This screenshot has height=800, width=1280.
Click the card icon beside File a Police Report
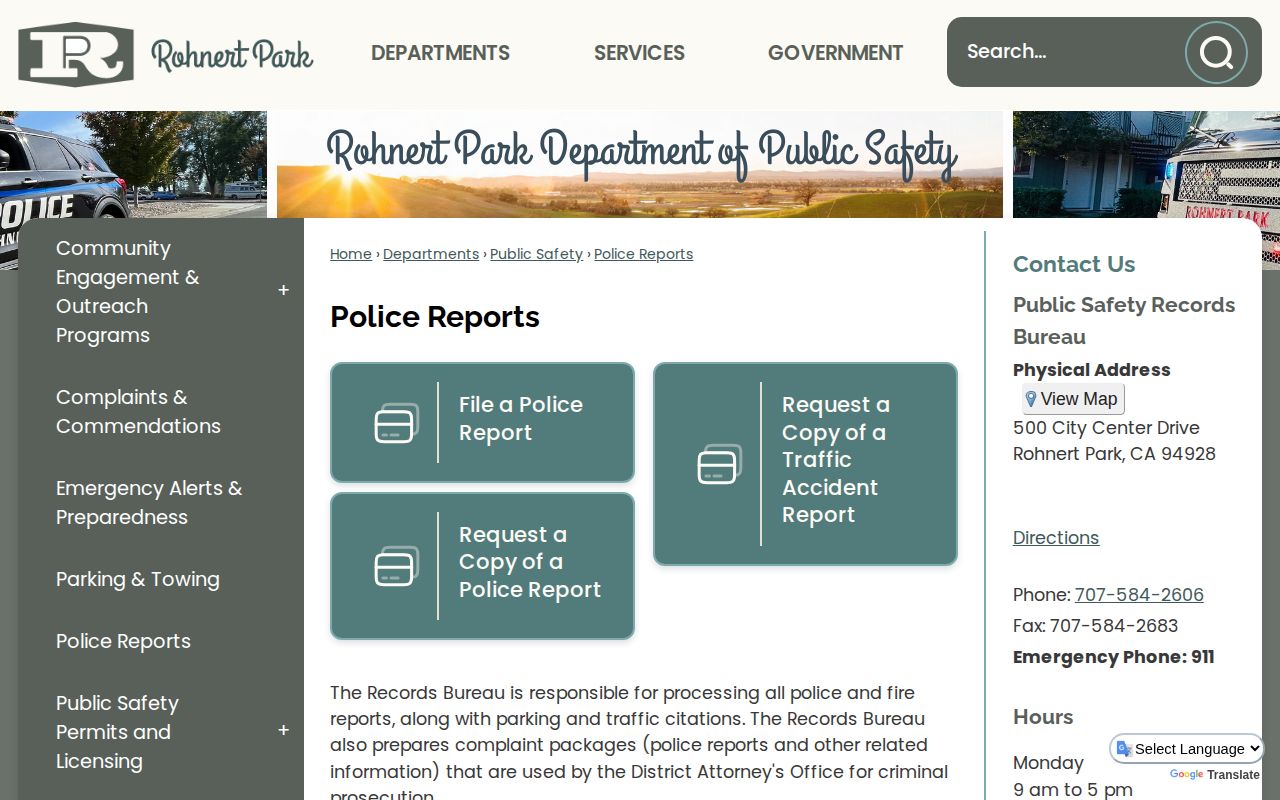397,423
